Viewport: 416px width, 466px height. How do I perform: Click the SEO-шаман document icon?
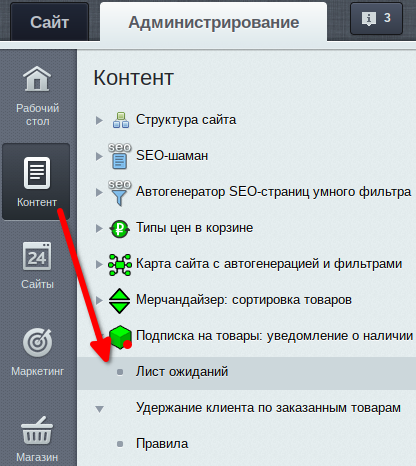pos(120,156)
